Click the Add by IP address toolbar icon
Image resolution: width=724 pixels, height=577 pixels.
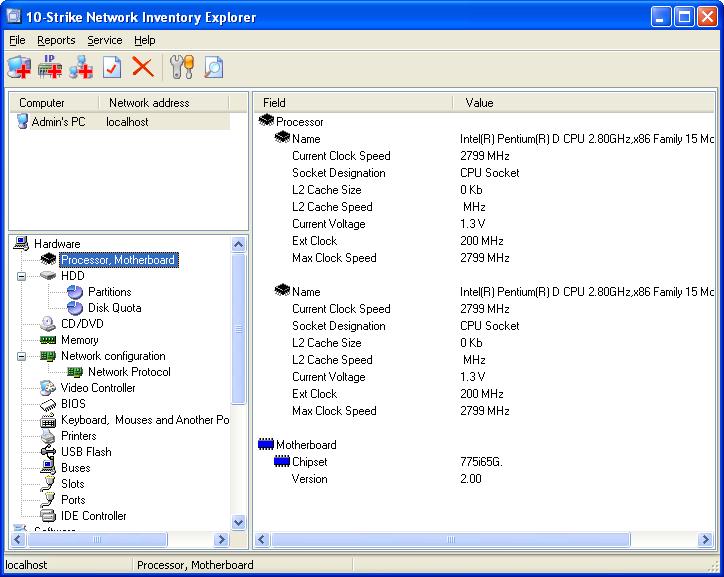(x=50, y=67)
